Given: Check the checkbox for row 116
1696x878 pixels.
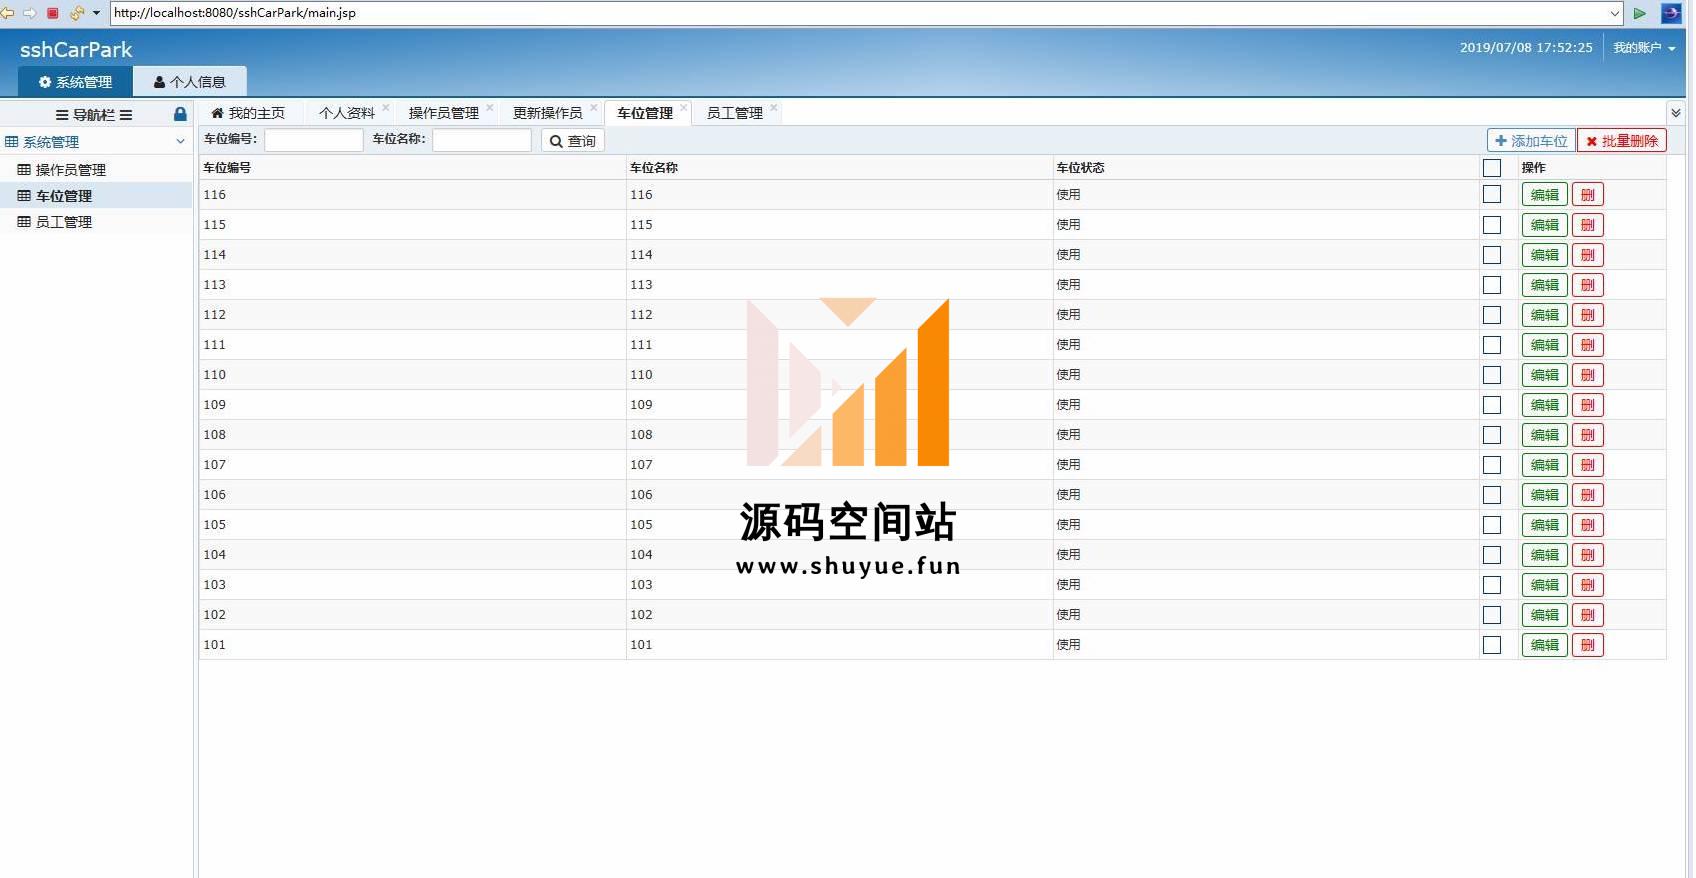Looking at the screenshot, I should pyautogui.click(x=1492, y=195).
